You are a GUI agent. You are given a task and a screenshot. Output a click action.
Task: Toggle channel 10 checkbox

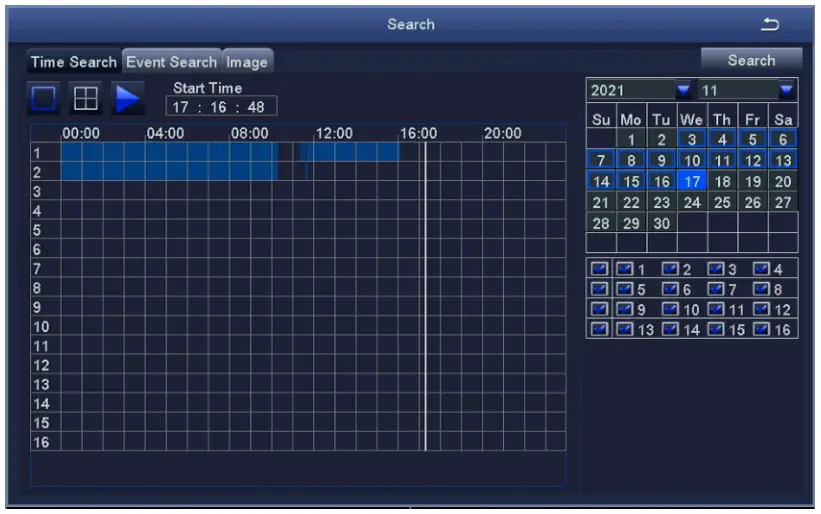click(x=670, y=309)
